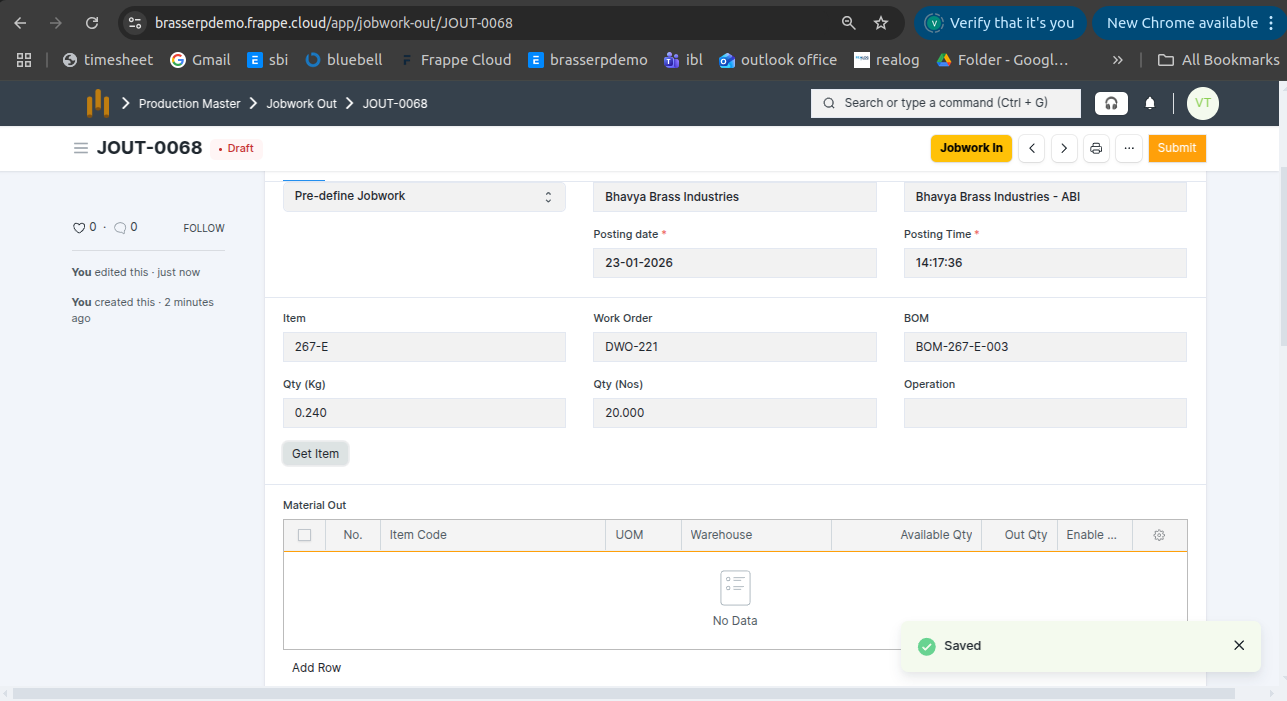Click the print icon in document toolbar

pyautogui.click(x=1096, y=148)
